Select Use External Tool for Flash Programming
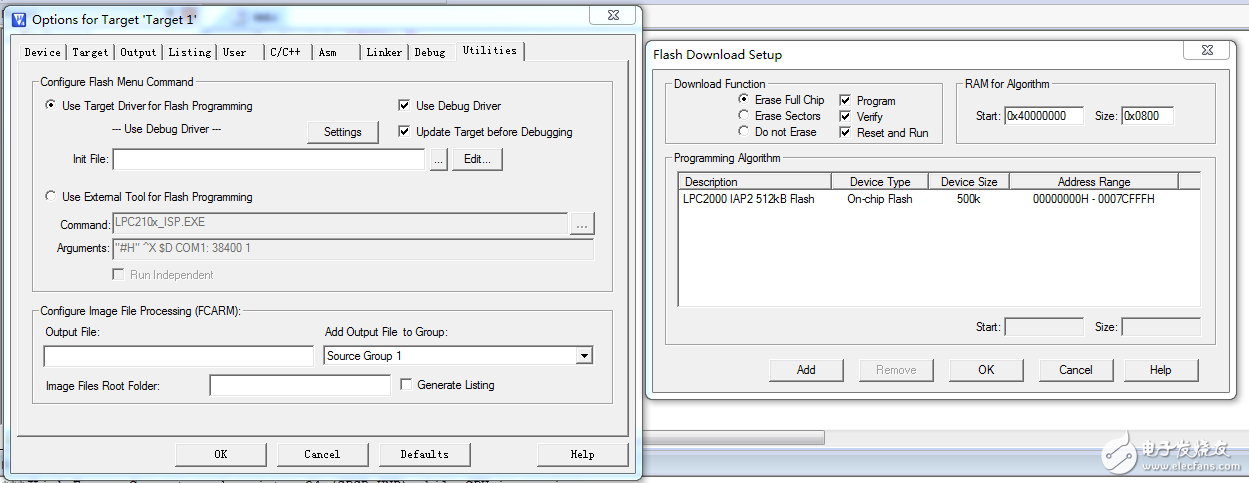1249x483 pixels. click(x=52, y=197)
